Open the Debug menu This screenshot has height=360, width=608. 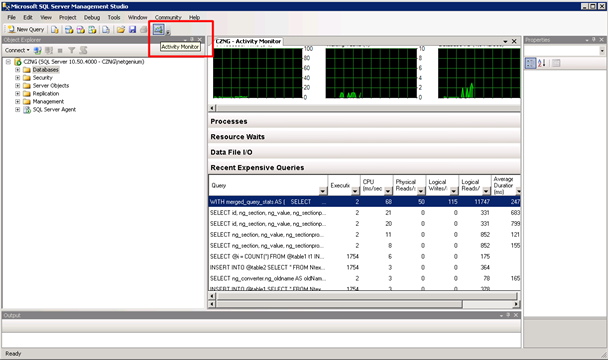click(92, 17)
